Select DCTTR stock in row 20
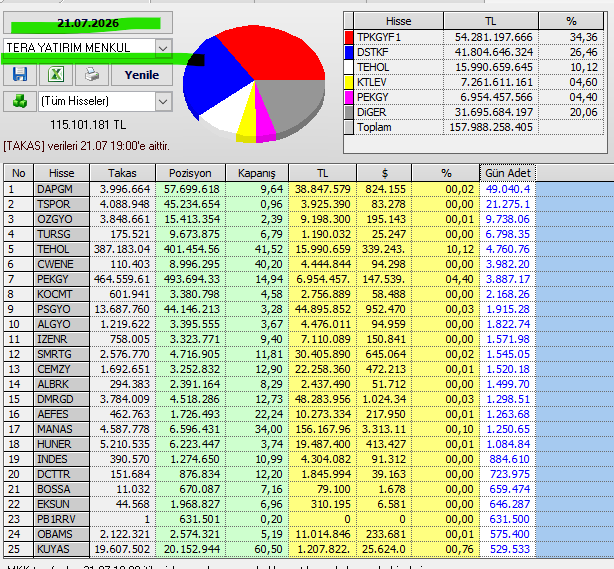This screenshot has height=569, width=614. (61, 475)
